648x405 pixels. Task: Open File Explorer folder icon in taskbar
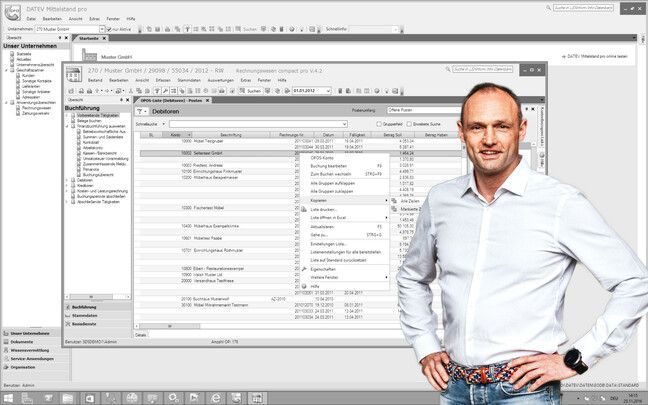pos(68,398)
